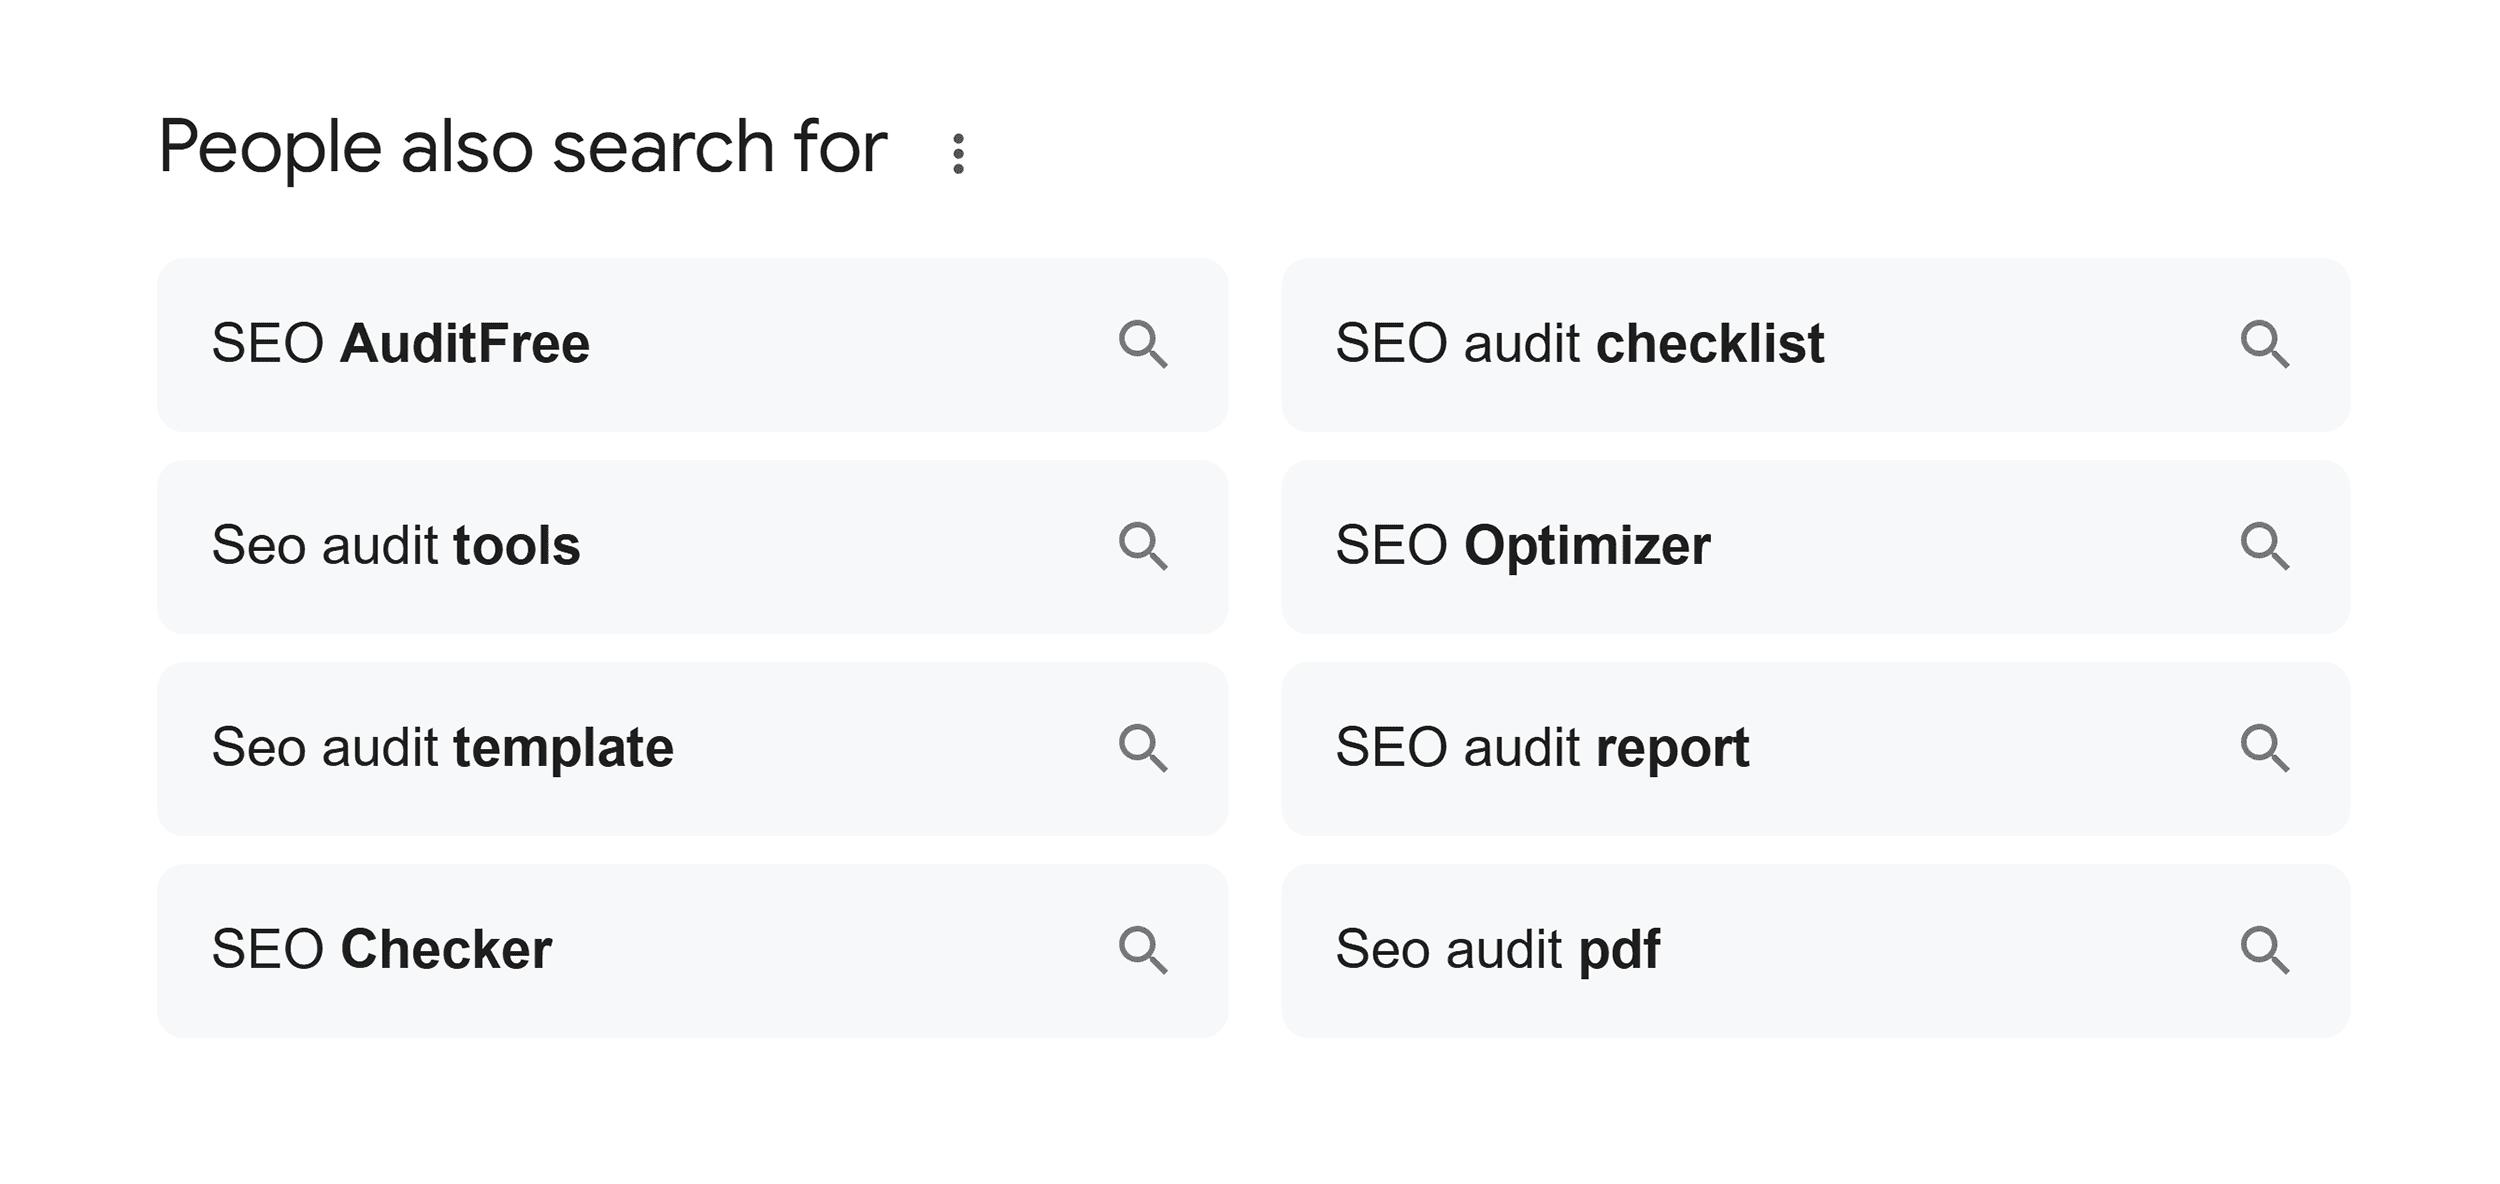Search for the SEO AuditFree suggestion
The image size is (2500, 1184).
click(400, 344)
